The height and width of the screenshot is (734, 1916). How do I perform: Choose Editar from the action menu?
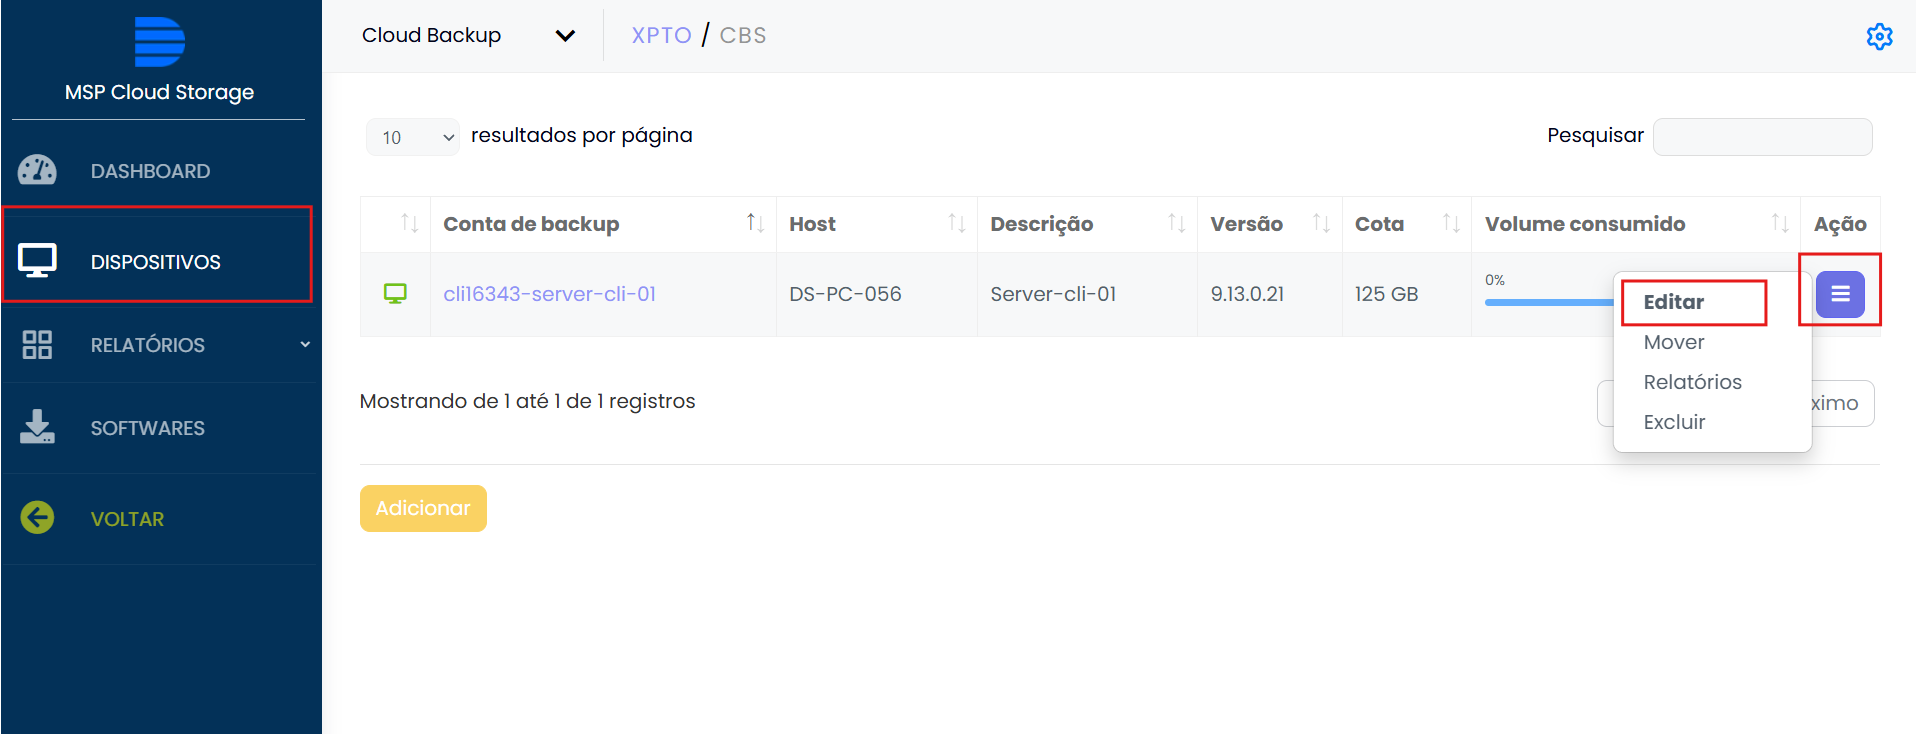[x=1673, y=302]
